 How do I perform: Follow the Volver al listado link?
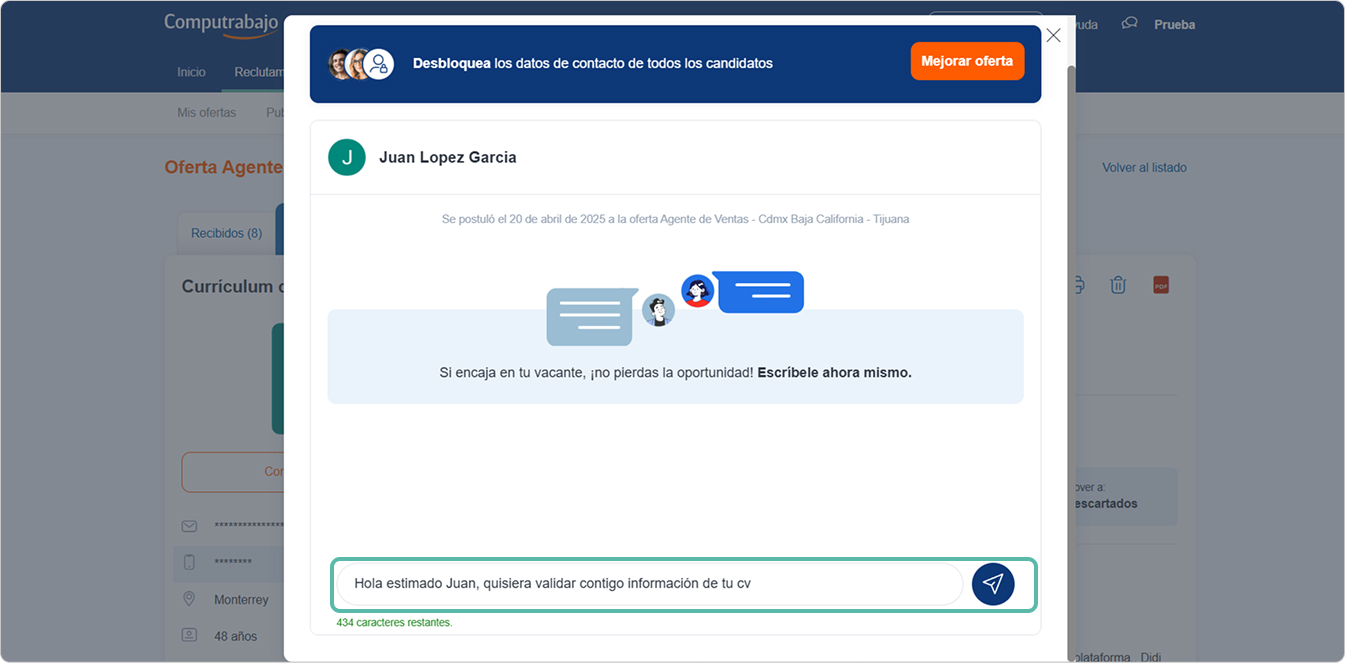click(1144, 168)
